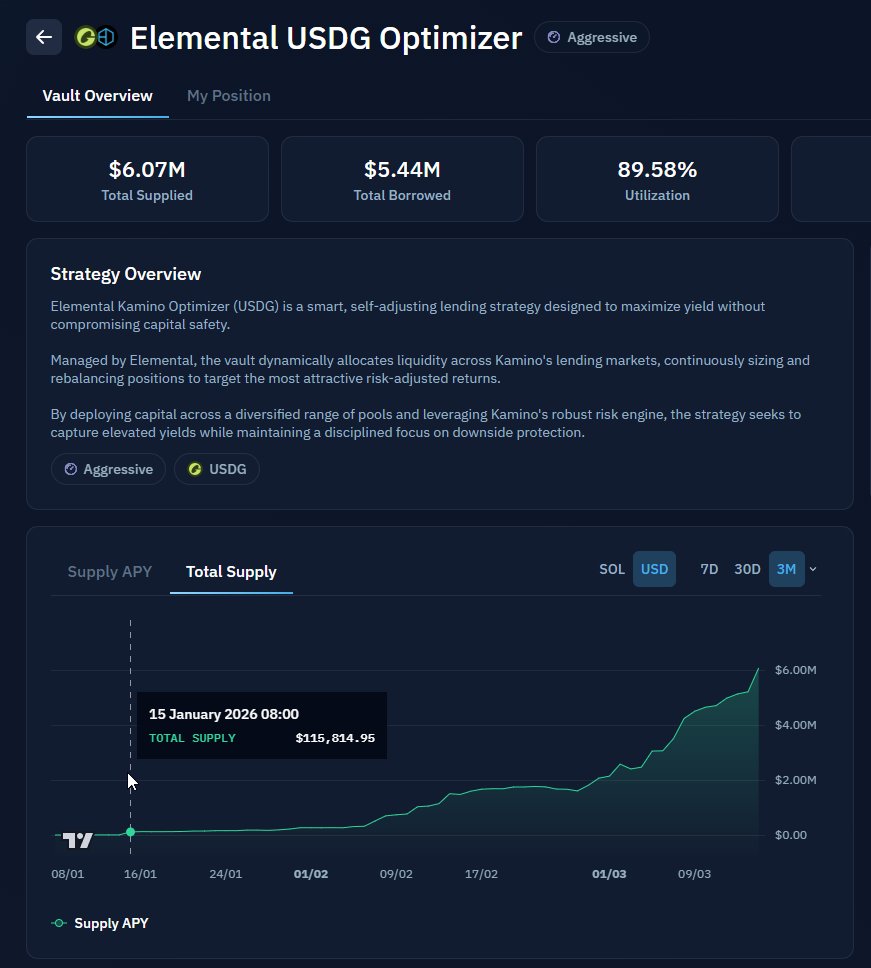Image resolution: width=871 pixels, height=968 pixels.
Task: Toggle the Supply APY legend series
Action: tap(100, 924)
